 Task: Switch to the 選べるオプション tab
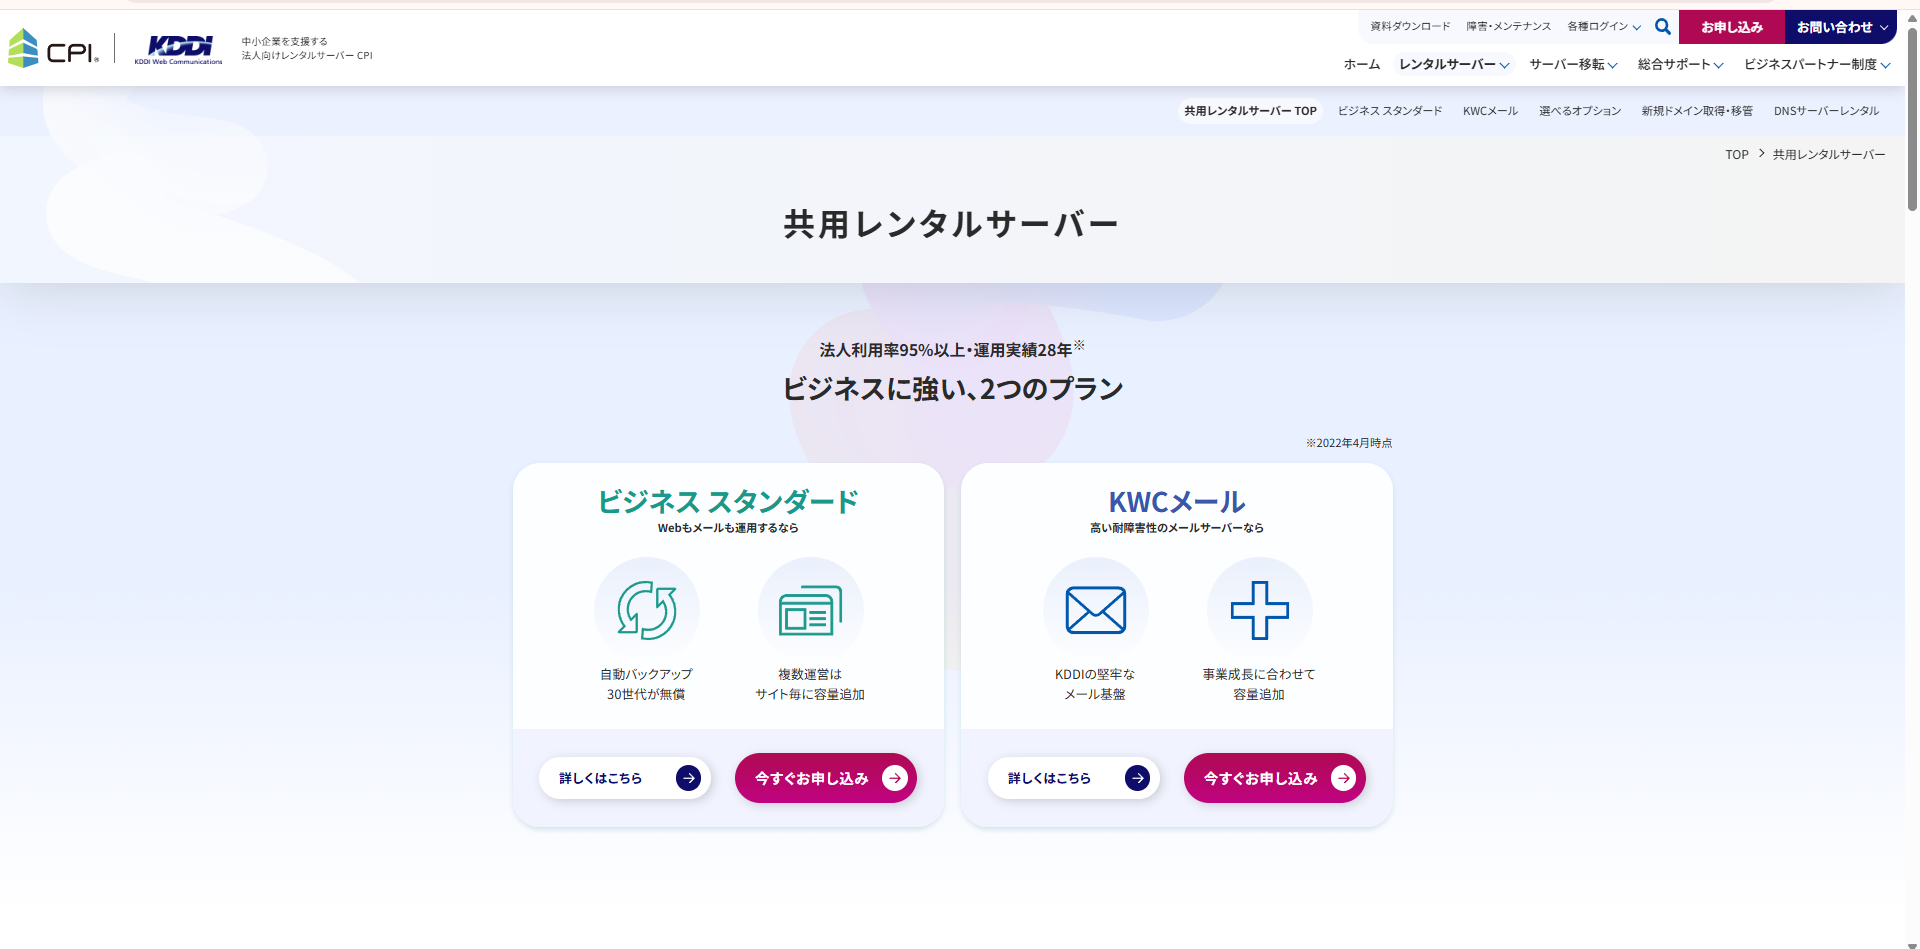pyautogui.click(x=1580, y=111)
